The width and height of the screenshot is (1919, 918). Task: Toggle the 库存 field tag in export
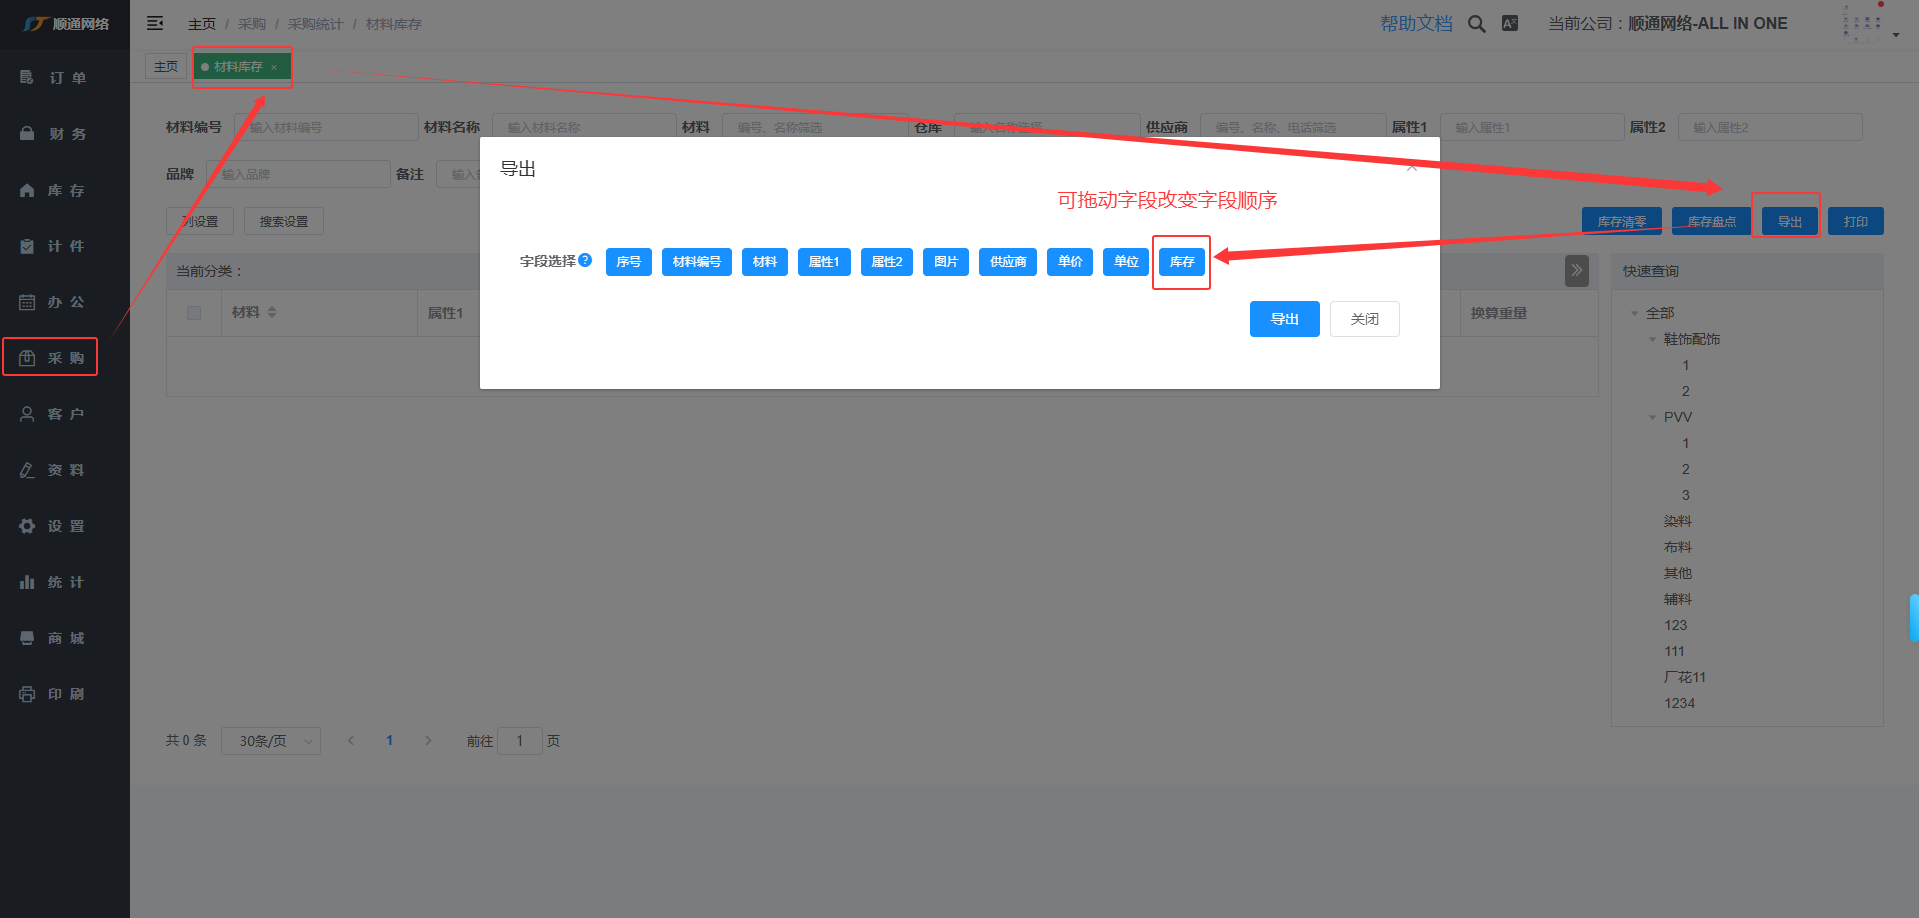1181,262
